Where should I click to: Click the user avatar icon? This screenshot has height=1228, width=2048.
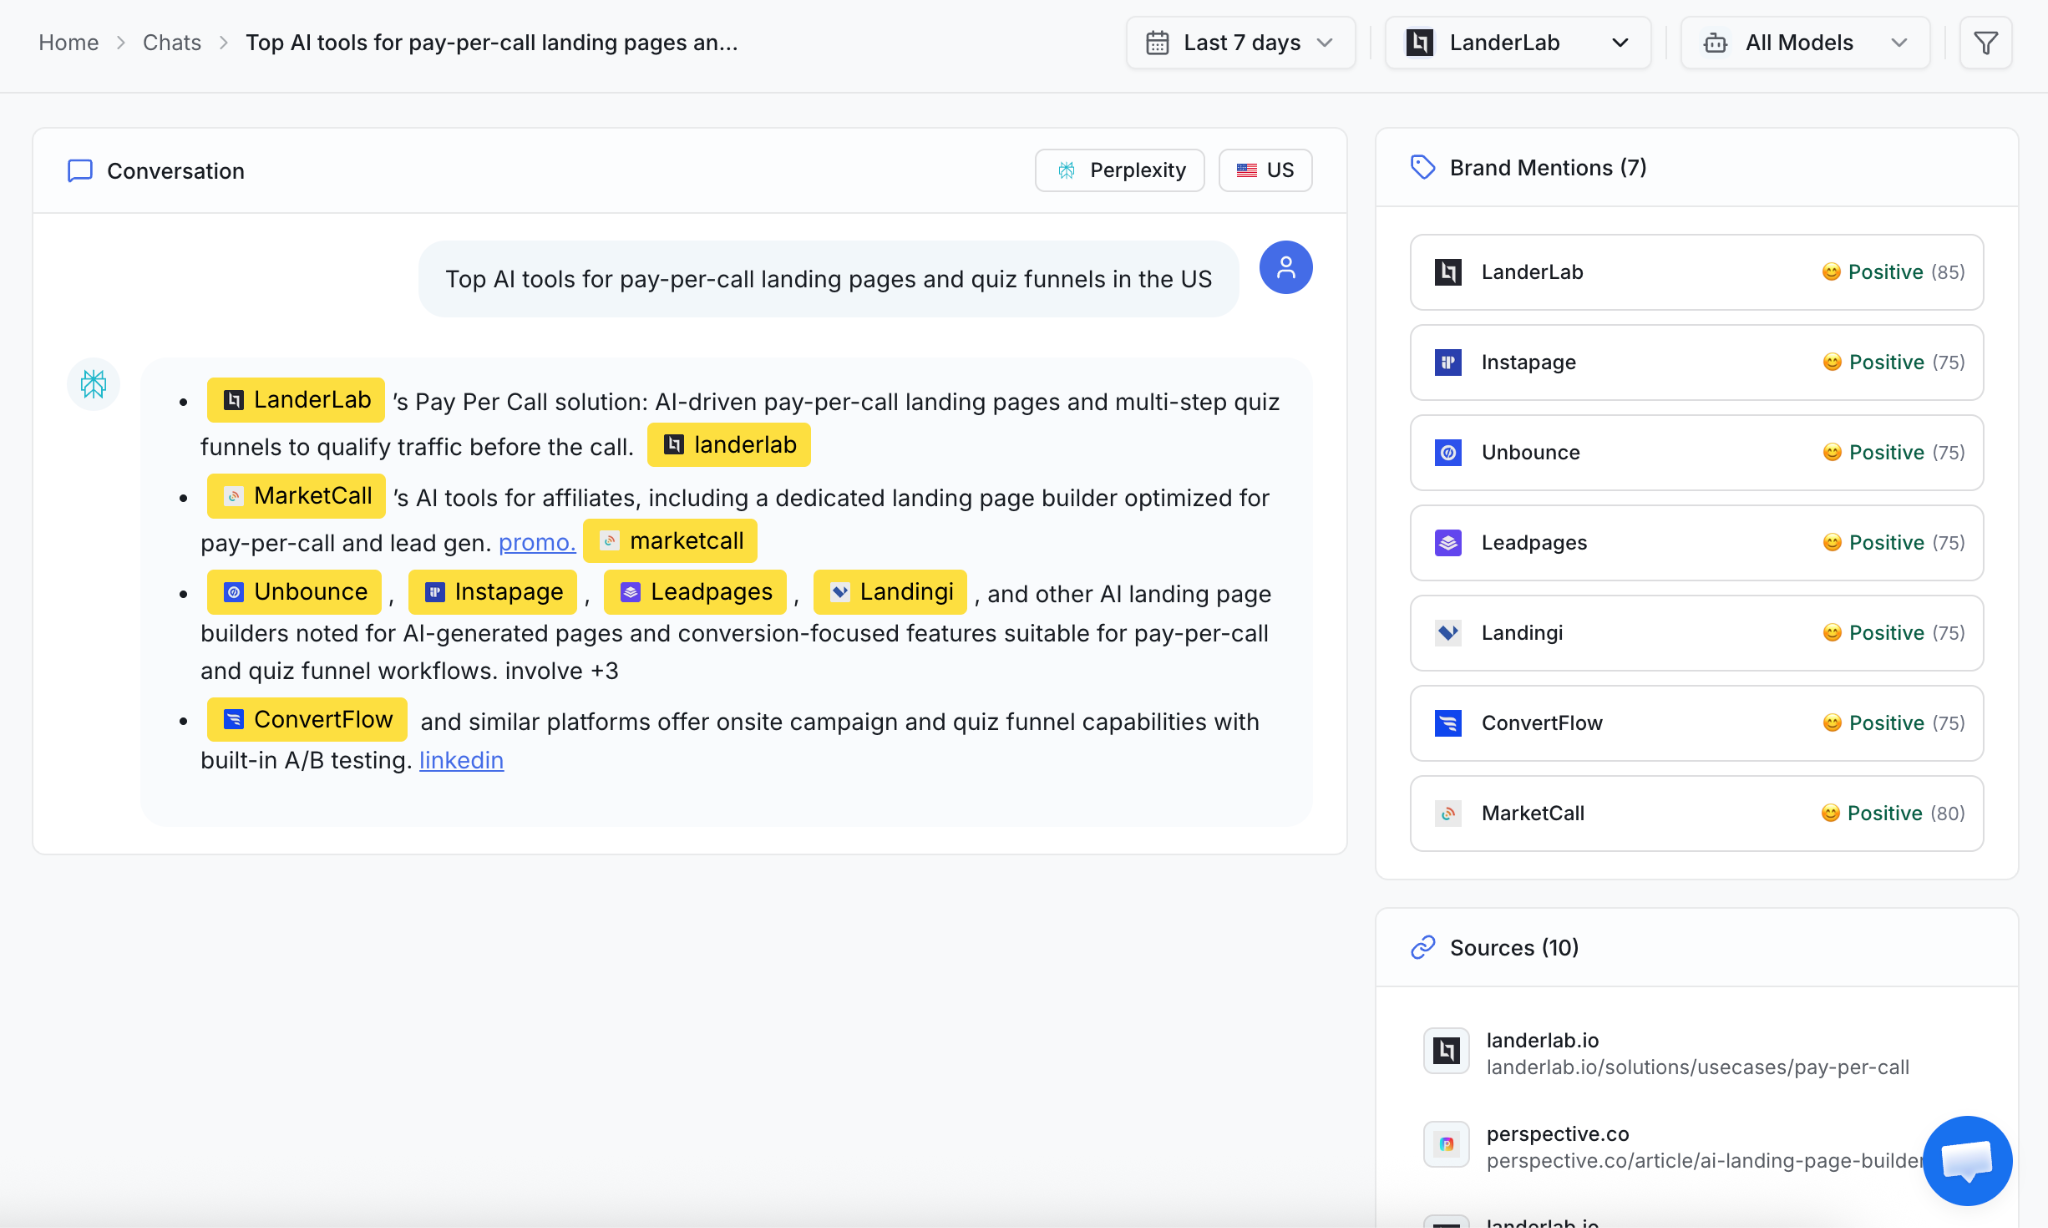click(x=1285, y=267)
